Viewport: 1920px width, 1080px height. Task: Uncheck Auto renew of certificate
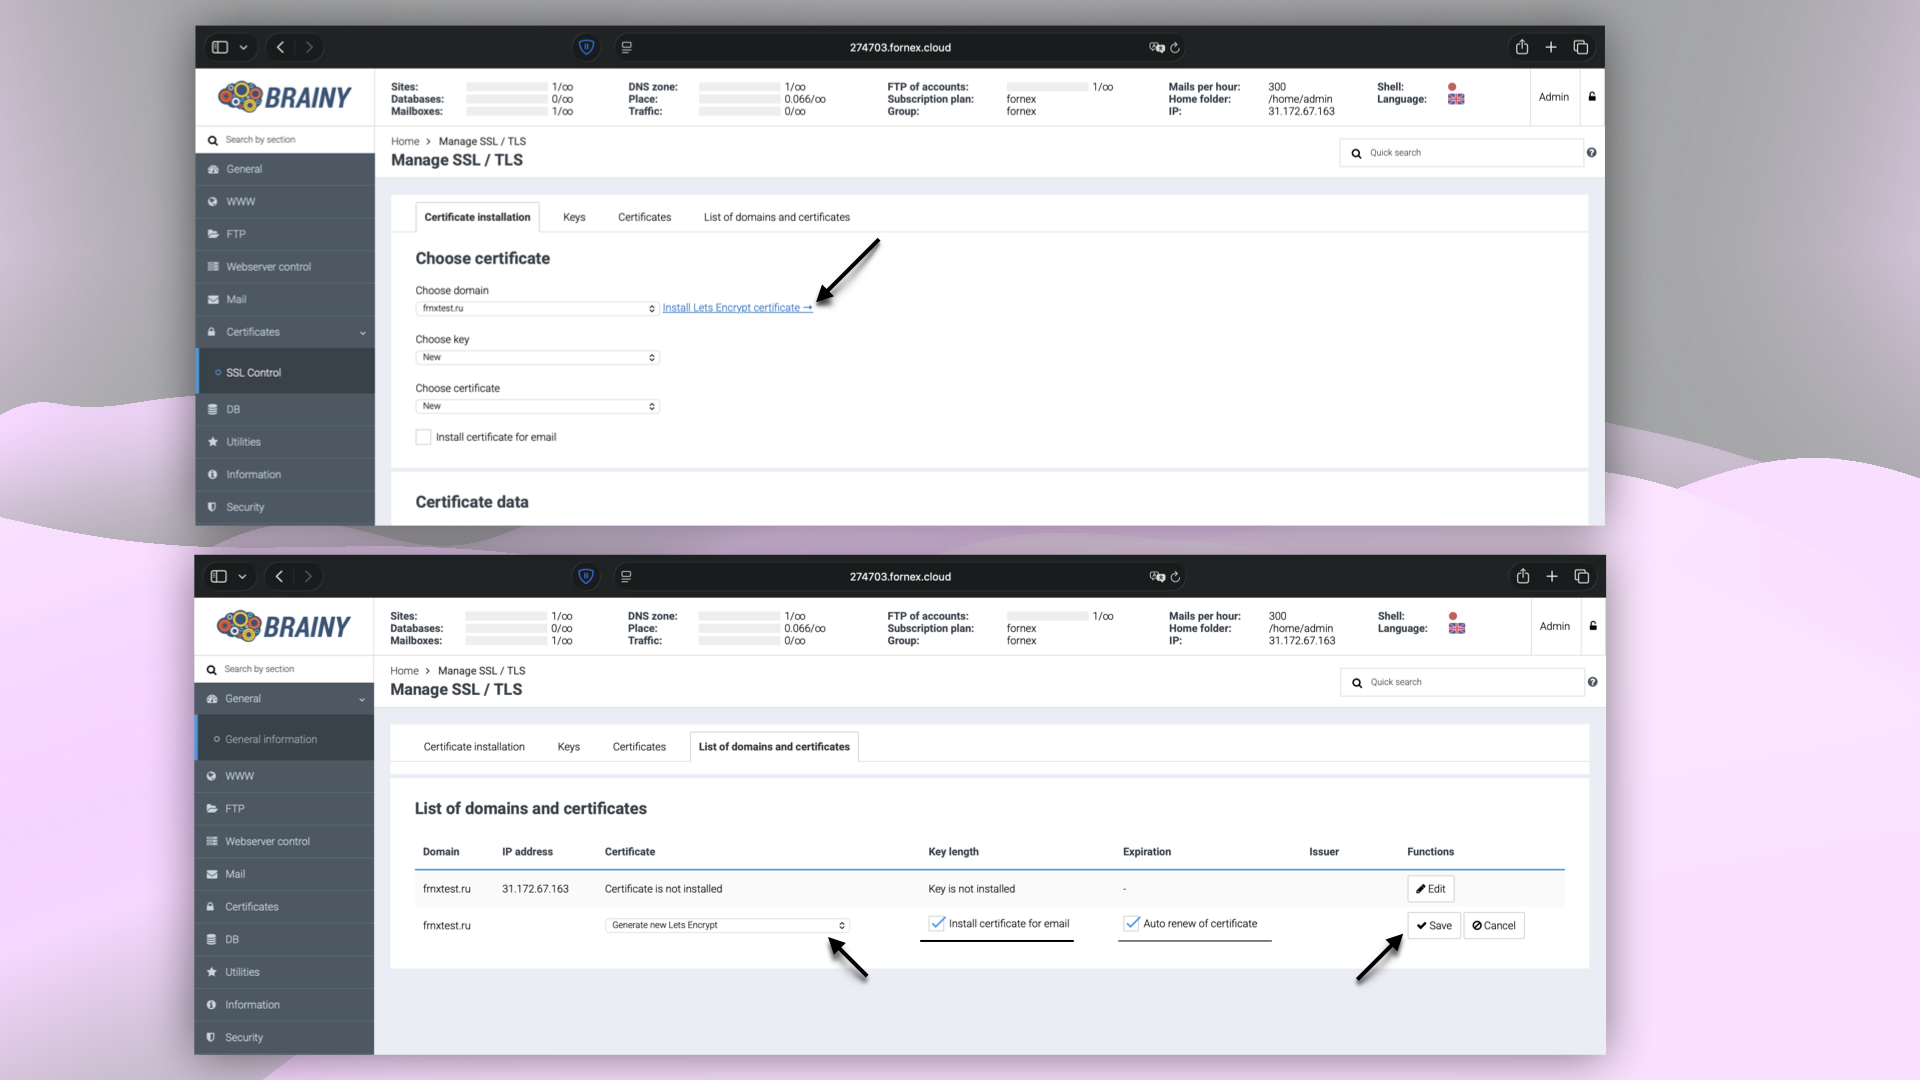click(x=1132, y=924)
